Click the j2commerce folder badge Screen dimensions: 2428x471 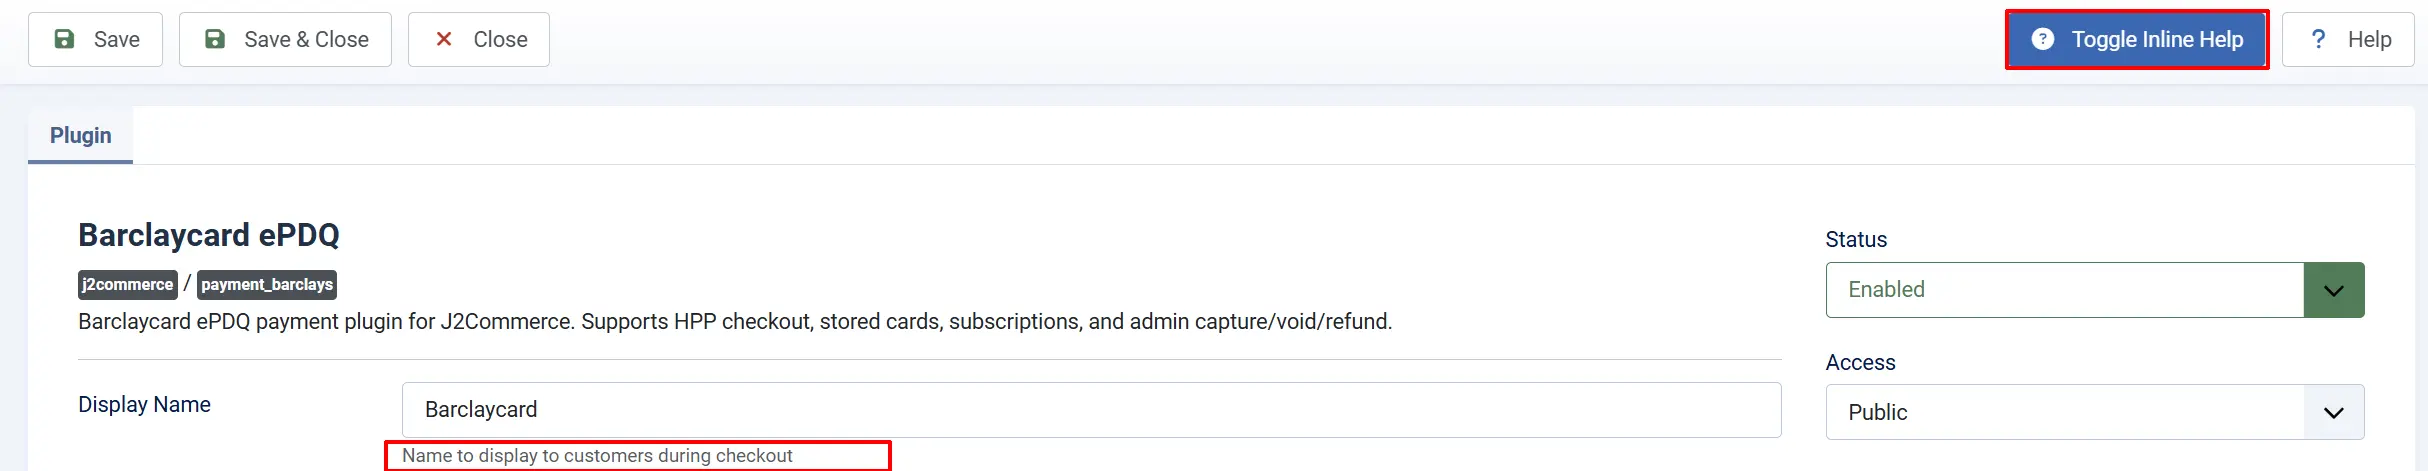[128, 285]
